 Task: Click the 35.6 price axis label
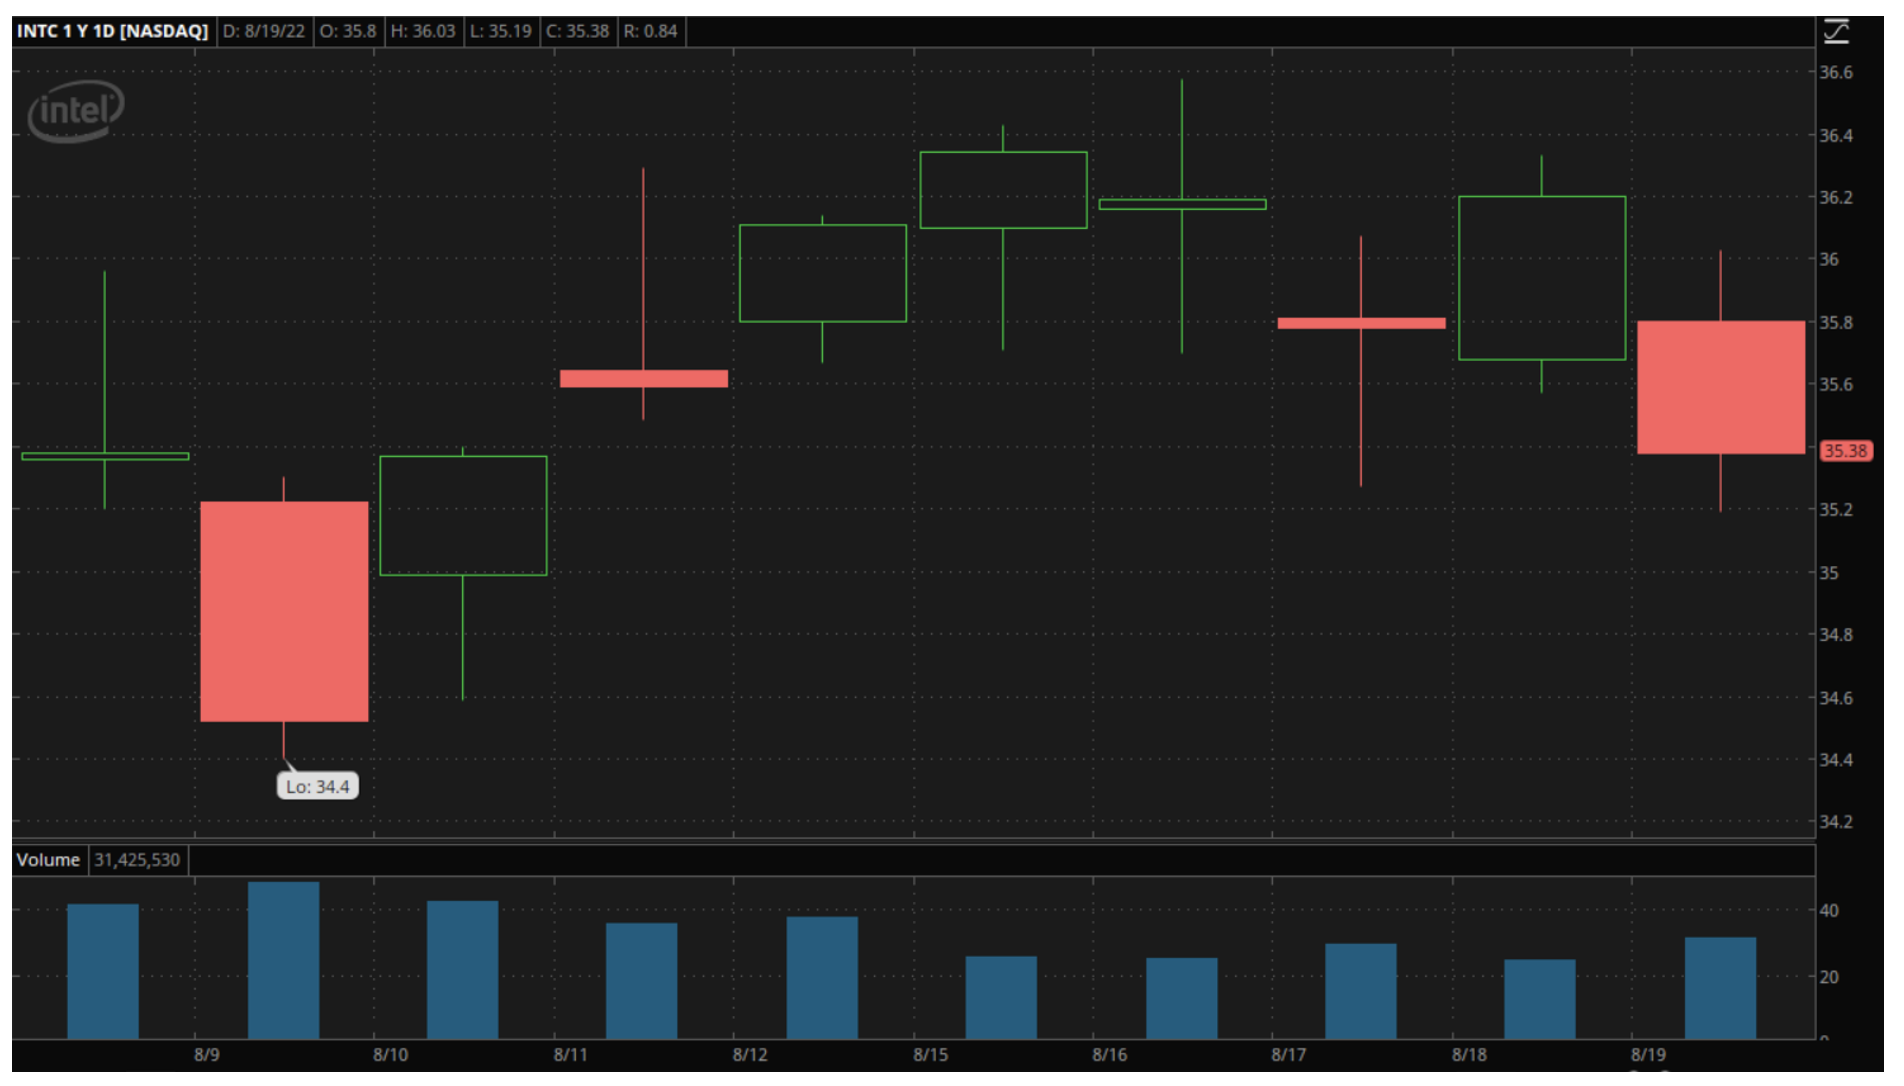click(x=1835, y=384)
